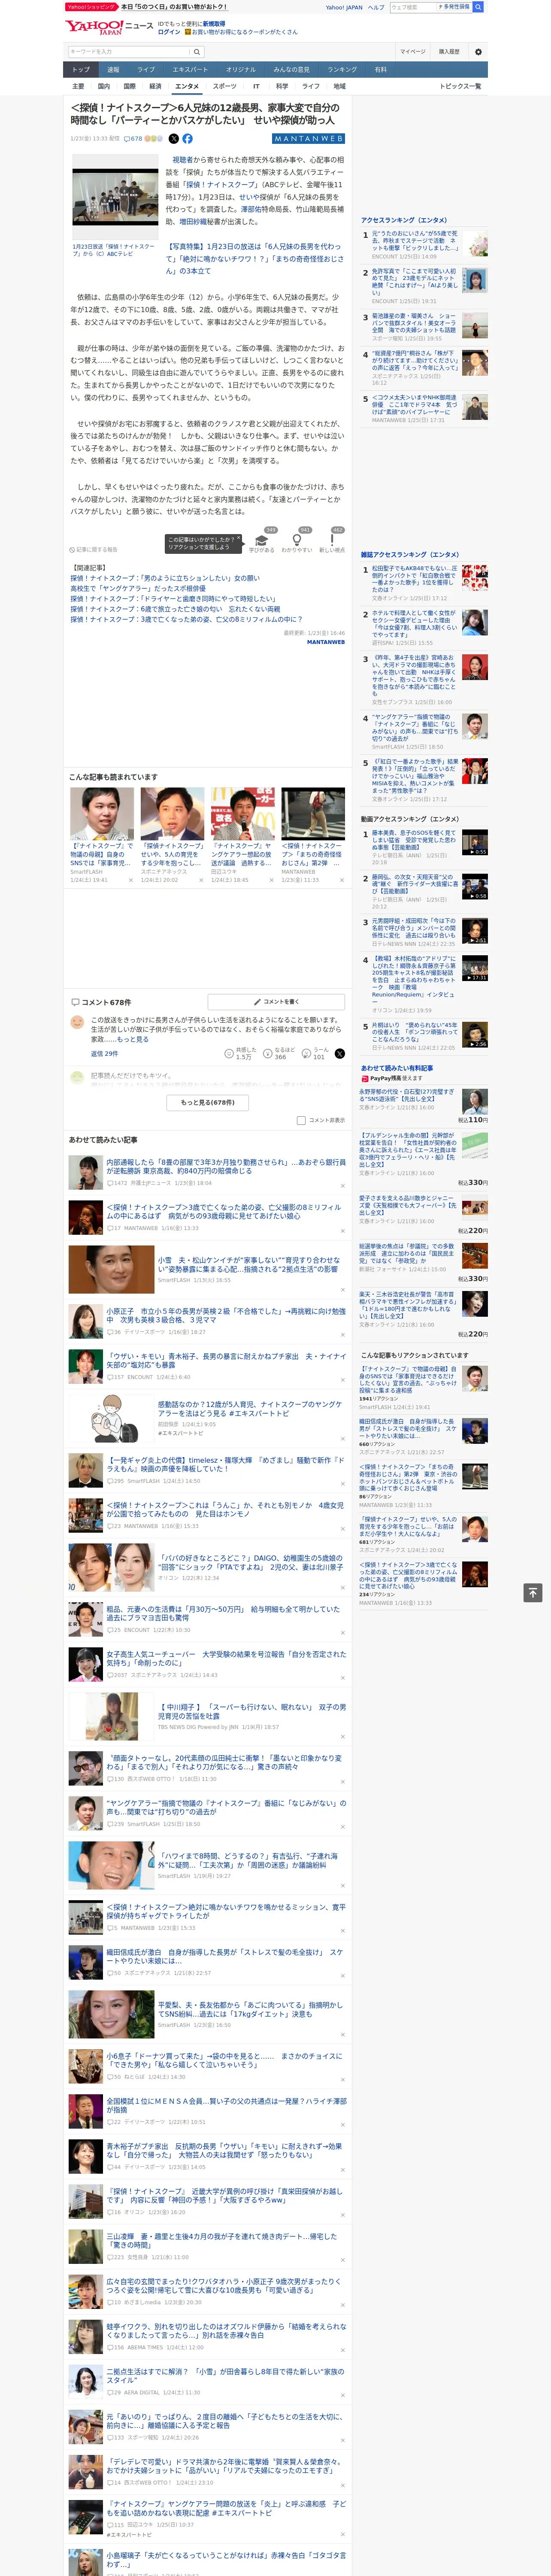Click the Yahoo!ショッピング red badge

point(91,7)
